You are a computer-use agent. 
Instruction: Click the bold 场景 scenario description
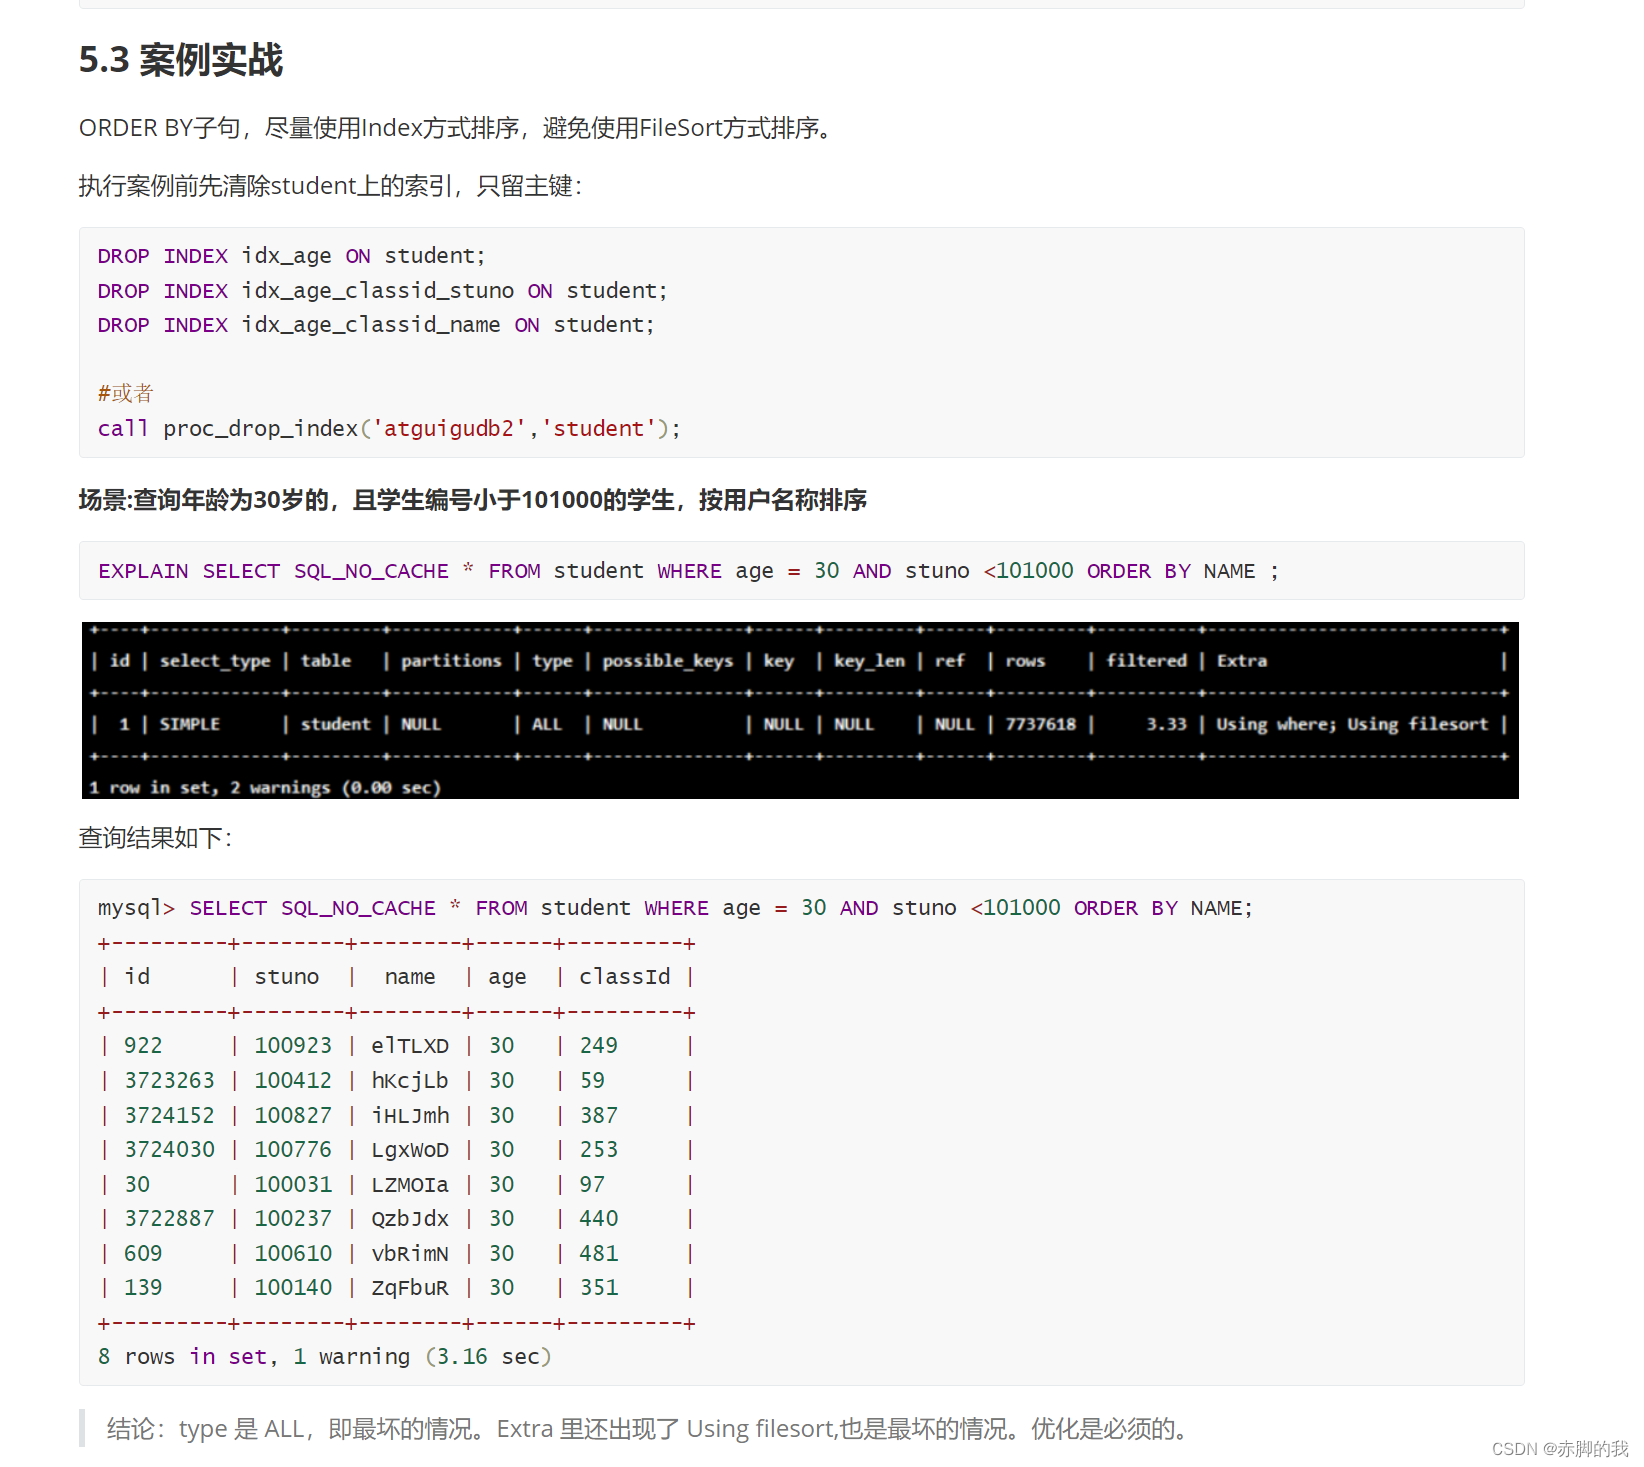pyautogui.click(x=473, y=500)
